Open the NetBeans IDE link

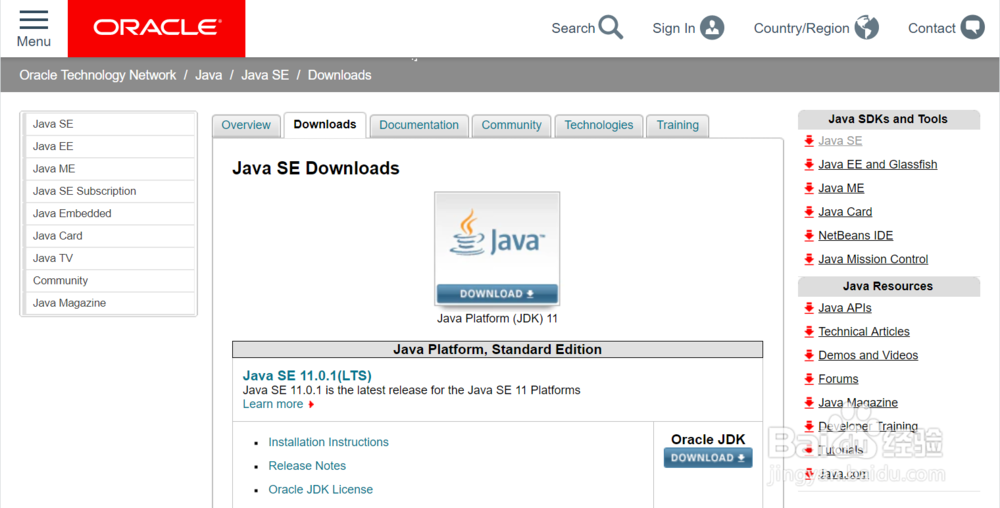(856, 235)
